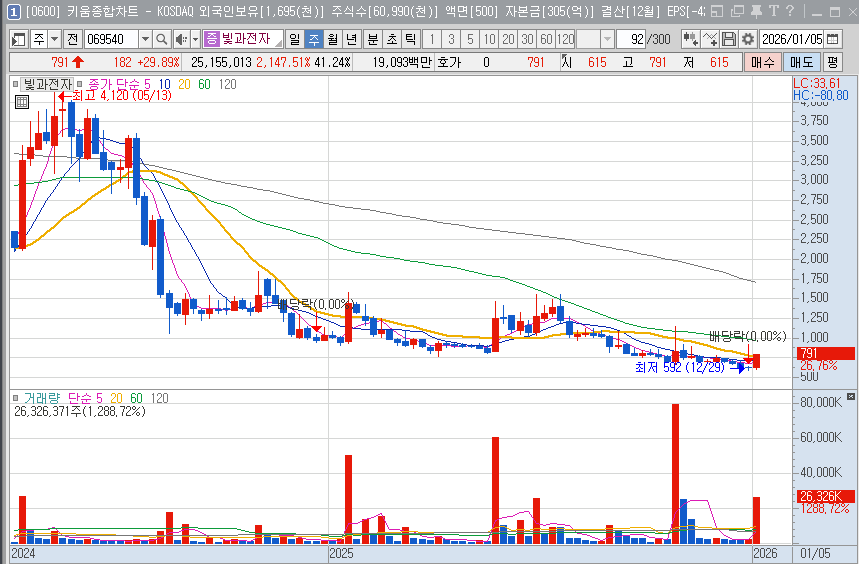Click the 매도 sell button

pyautogui.click(x=801, y=62)
